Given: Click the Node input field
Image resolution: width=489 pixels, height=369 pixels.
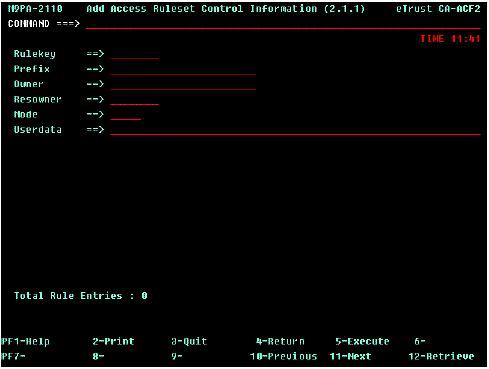Looking at the screenshot, I should tap(126, 115).
